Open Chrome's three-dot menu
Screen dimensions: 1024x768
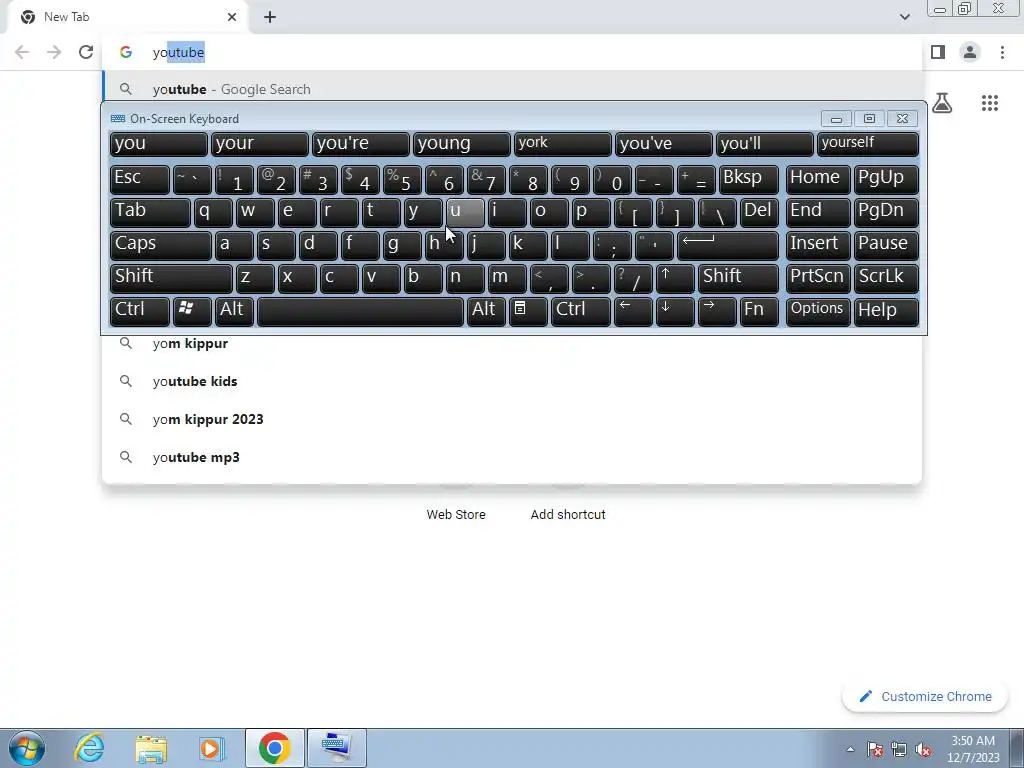pos(1002,52)
